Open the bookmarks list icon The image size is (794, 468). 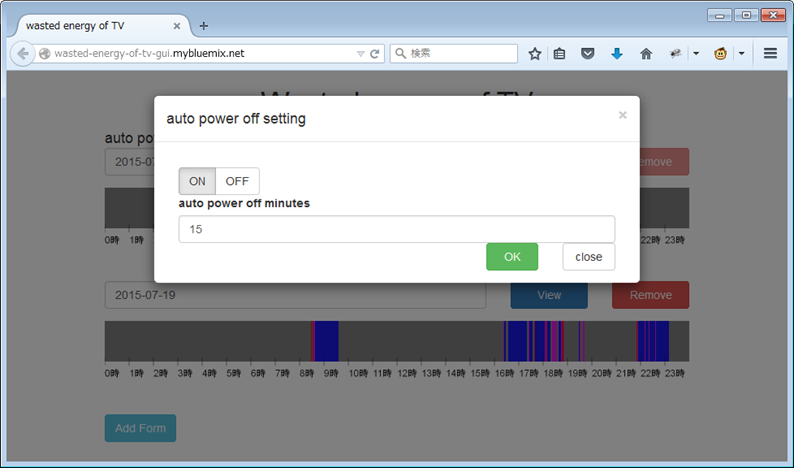click(559, 53)
